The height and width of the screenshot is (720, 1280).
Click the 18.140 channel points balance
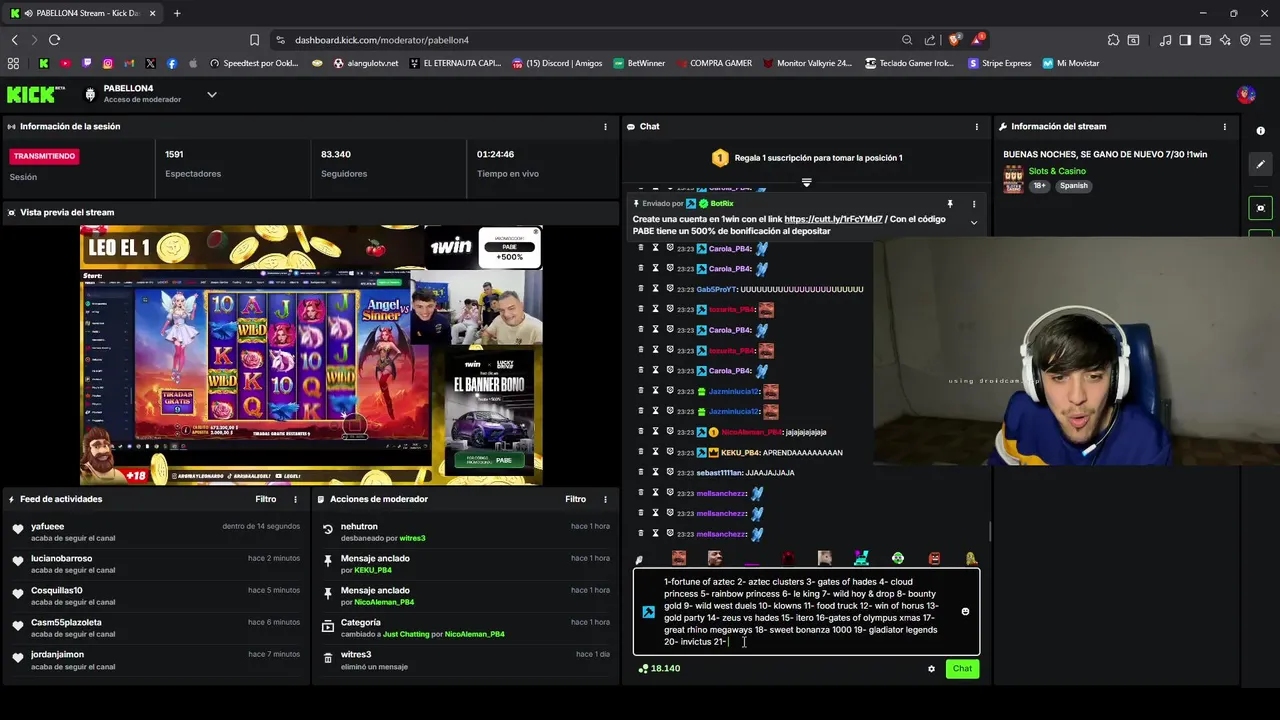tap(659, 669)
